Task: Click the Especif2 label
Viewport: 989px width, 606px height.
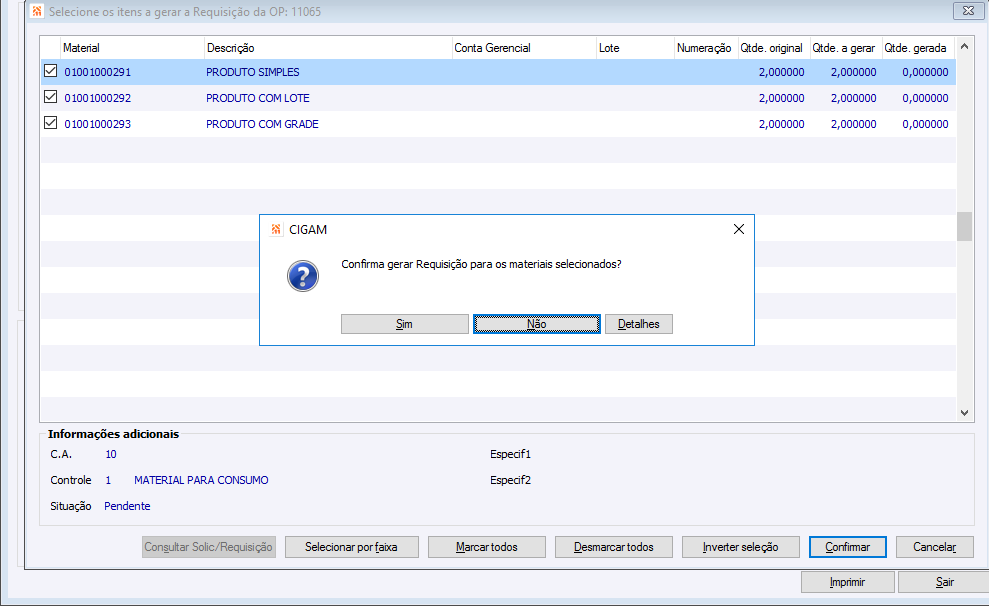Action: (x=510, y=481)
